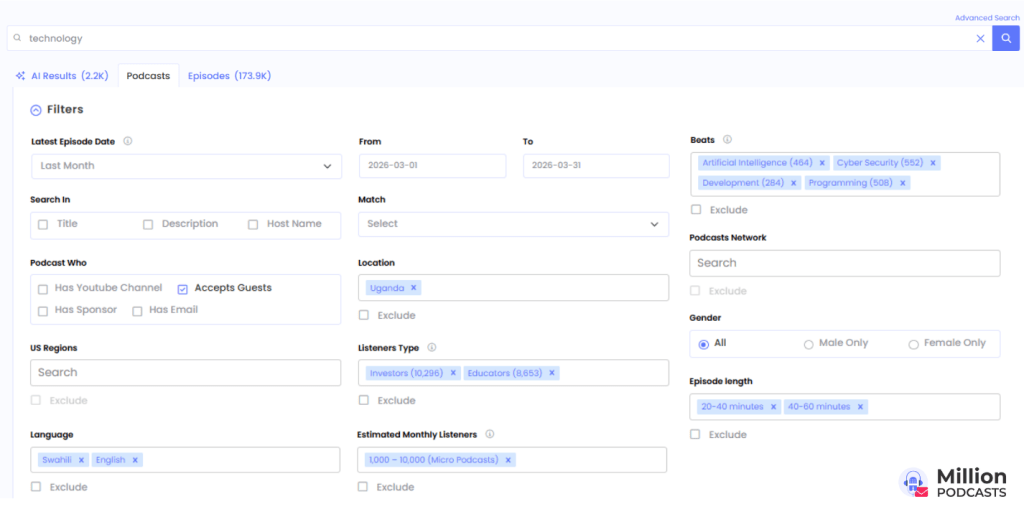Uncheck the Accepts Guests checkbox
The width and height of the screenshot is (1024, 517).
pos(182,289)
